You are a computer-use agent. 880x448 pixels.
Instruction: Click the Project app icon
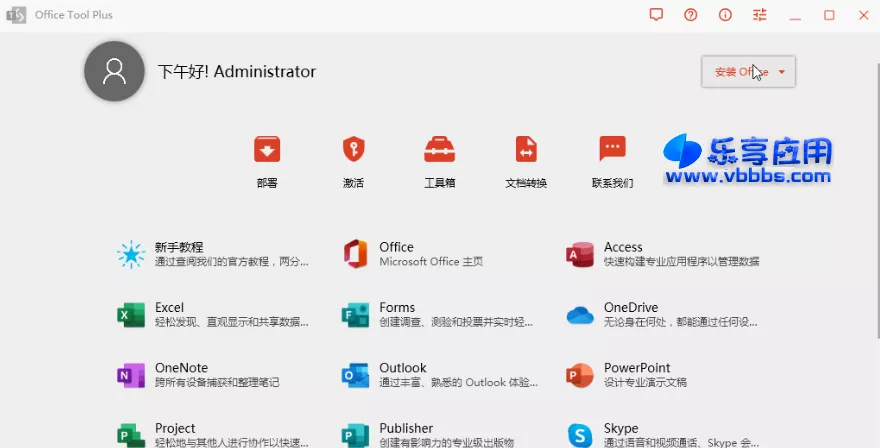click(131, 436)
